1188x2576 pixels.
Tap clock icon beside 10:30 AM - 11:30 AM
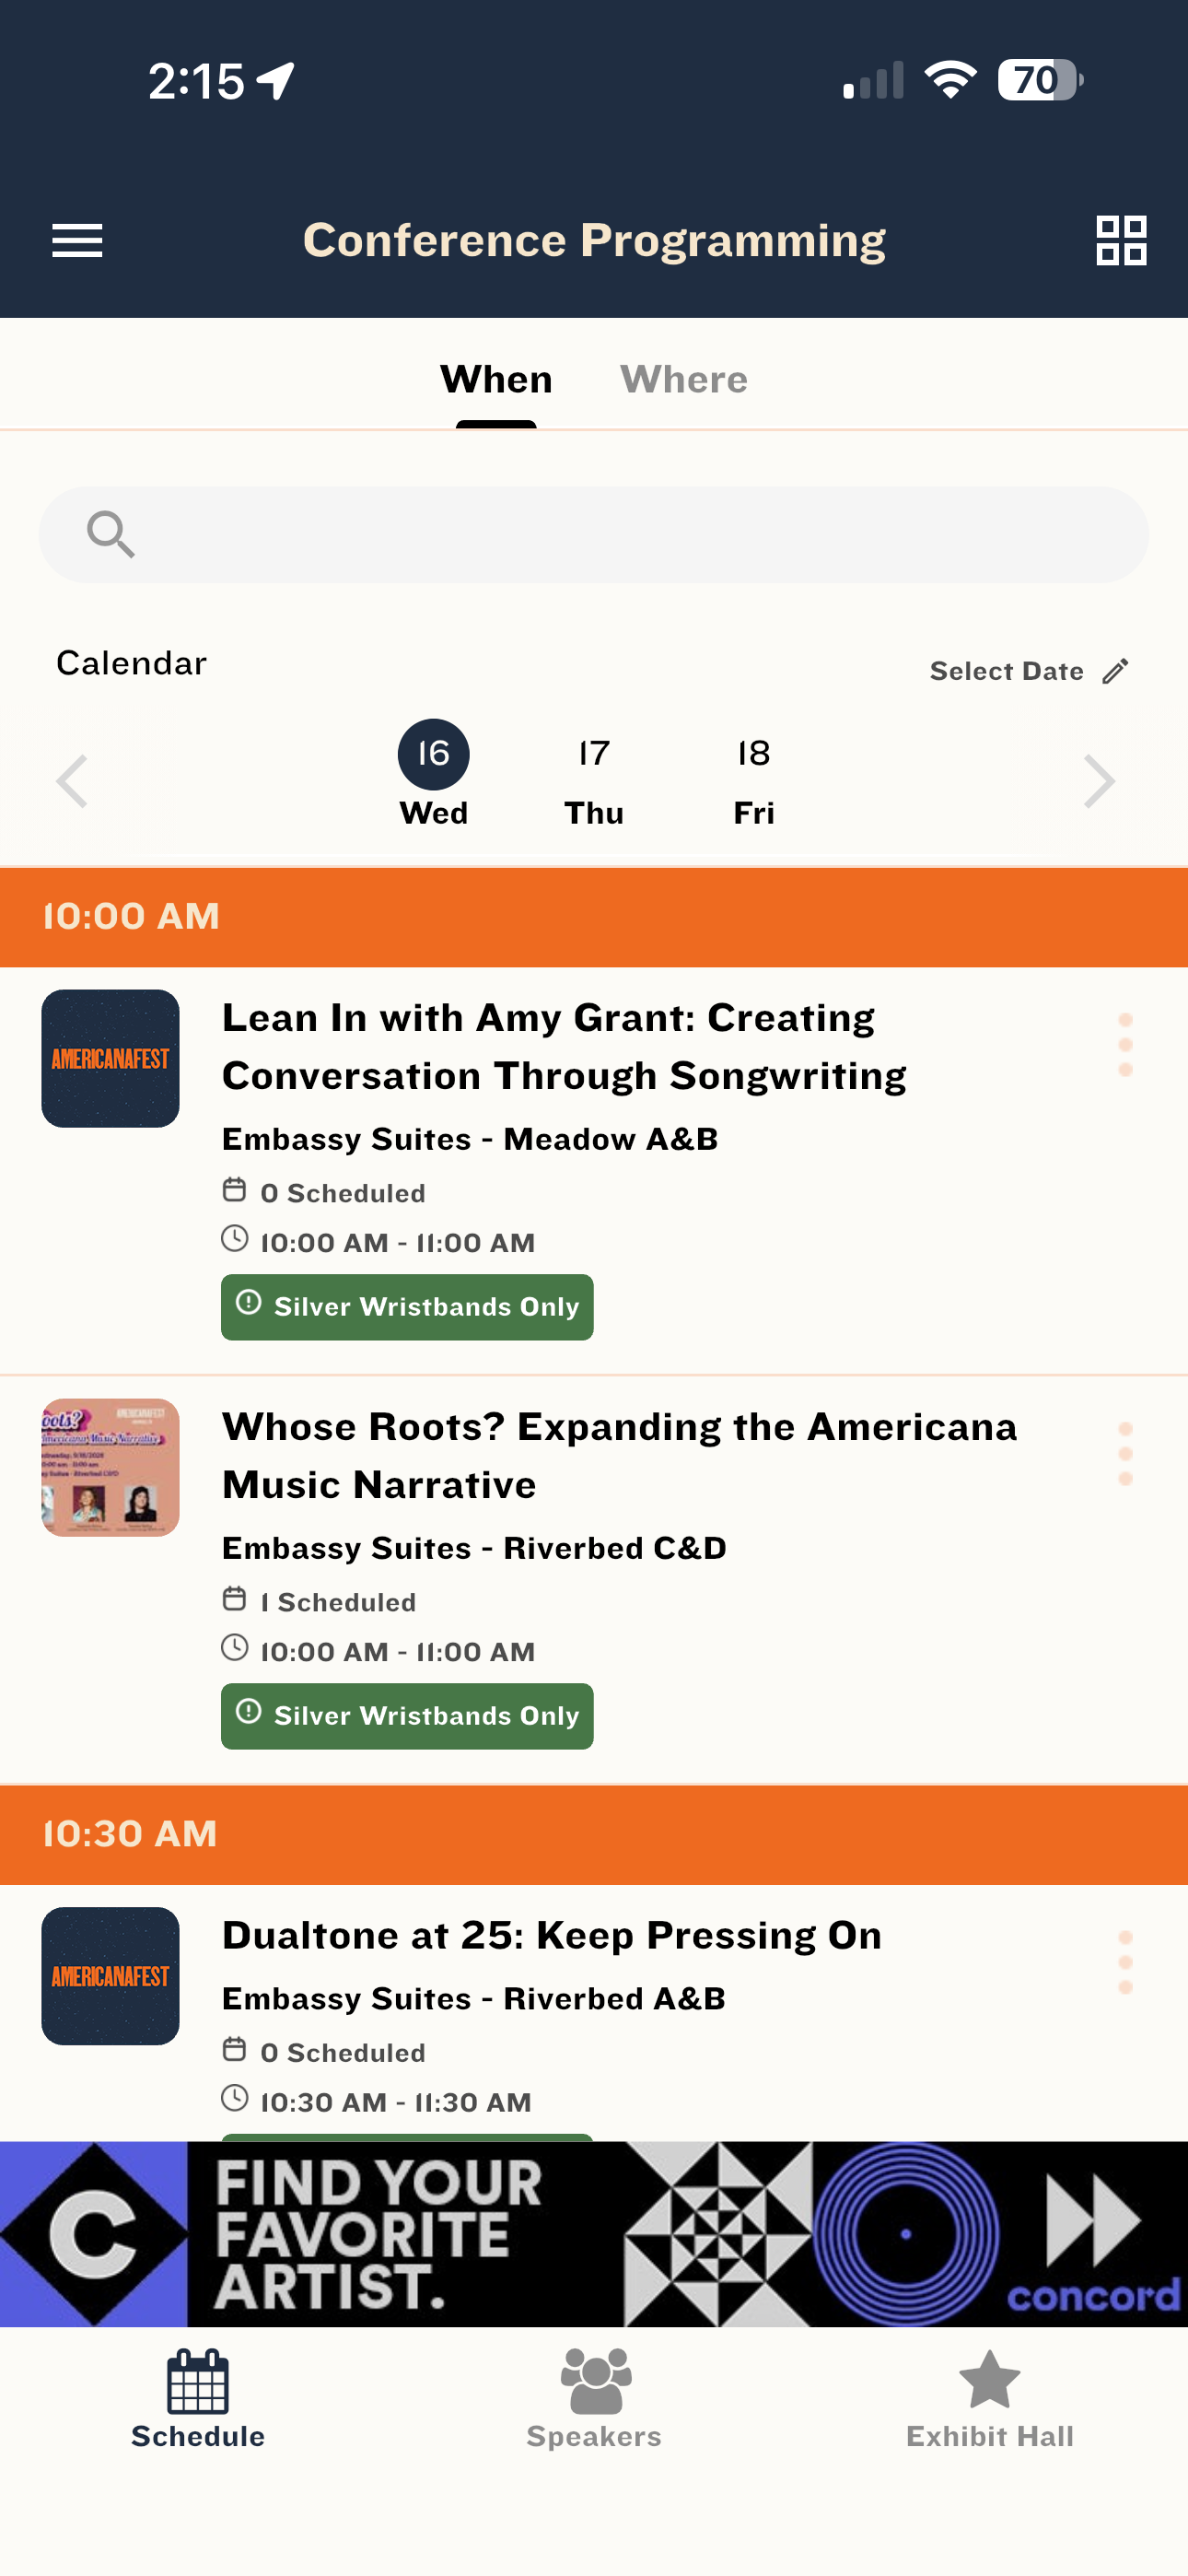click(234, 2098)
